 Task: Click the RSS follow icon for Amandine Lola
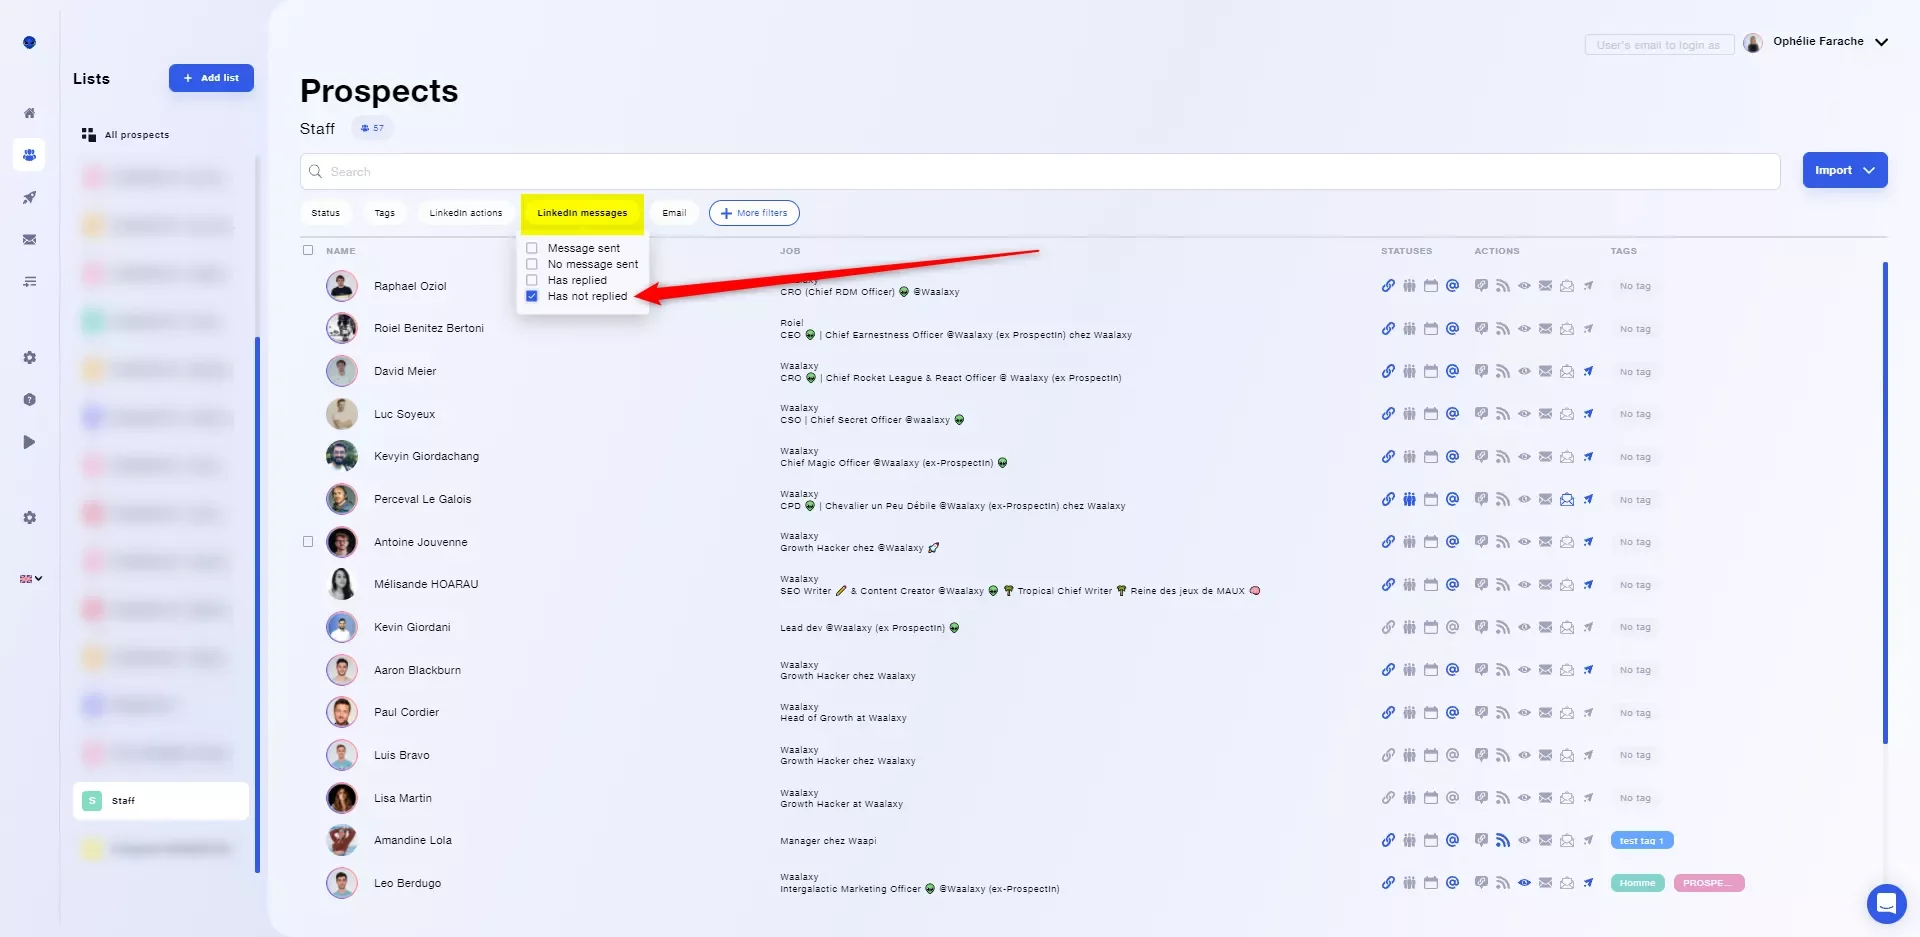tap(1502, 841)
